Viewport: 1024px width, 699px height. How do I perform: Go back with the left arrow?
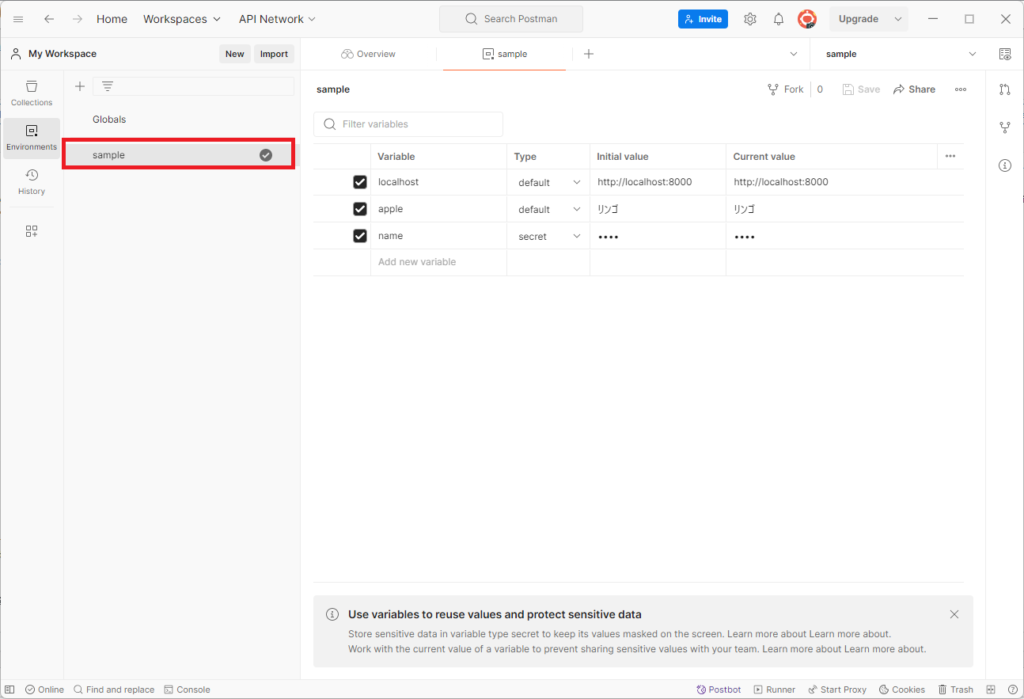click(x=49, y=19)
